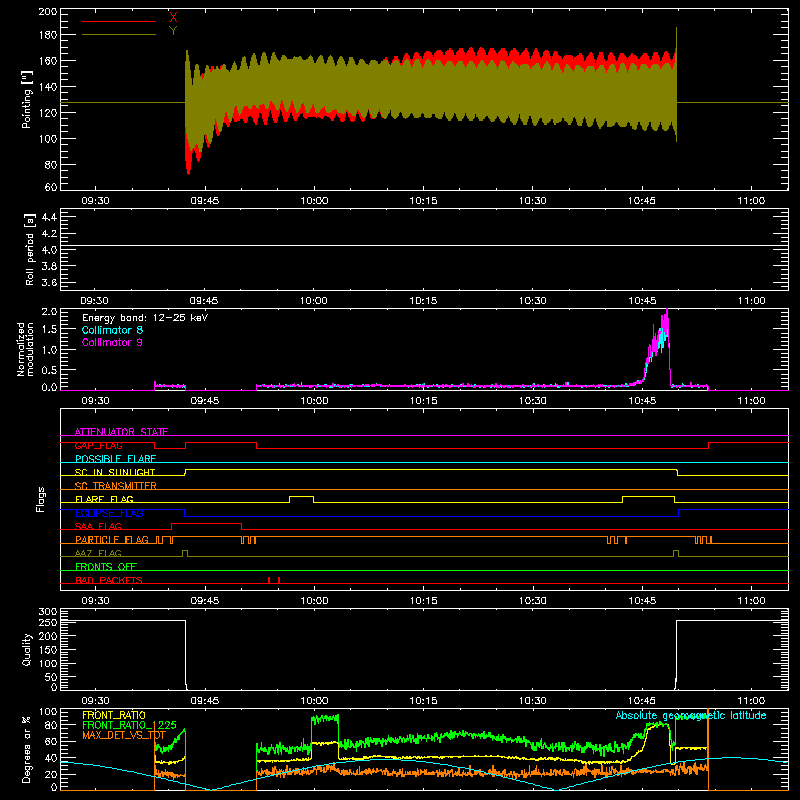Click the BAD_PACKETS flag label
Screen dimensions: 800x800
(x=109, y=580)
